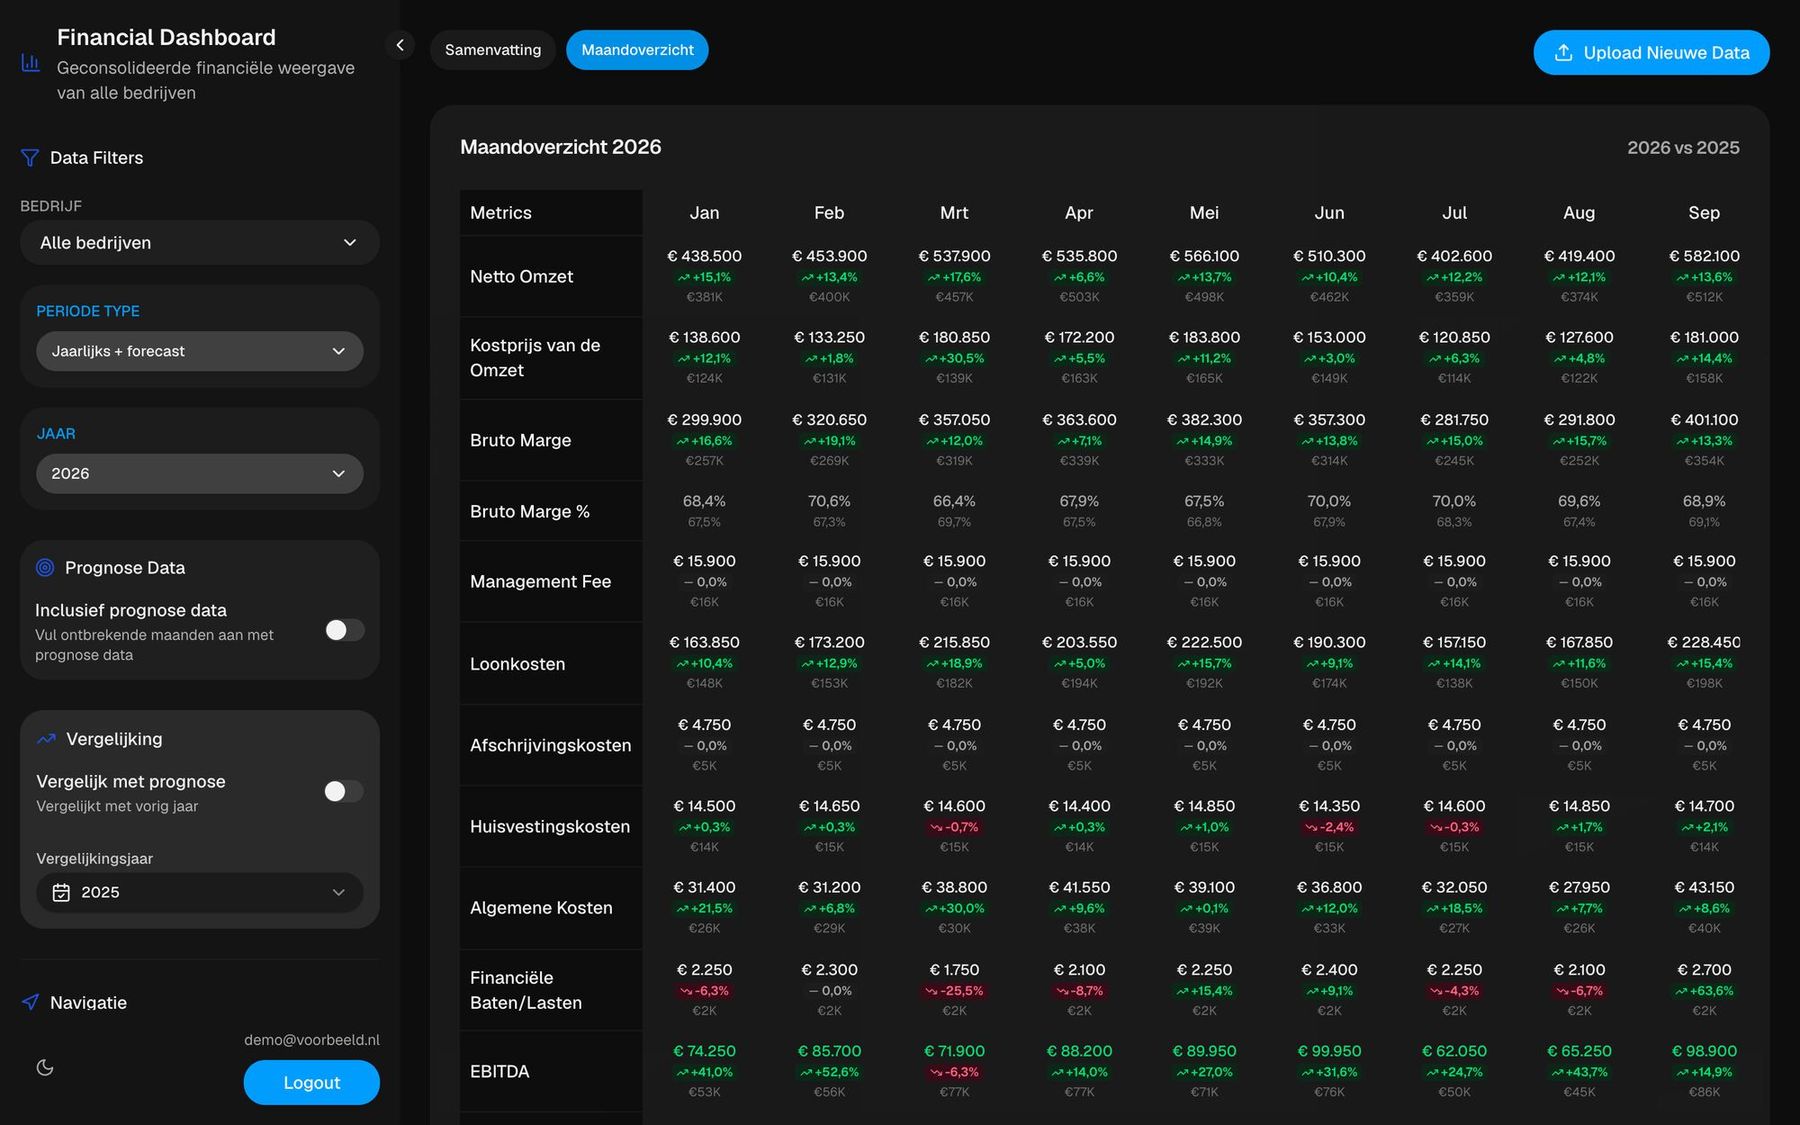Click the EBITDA row label
The height and width of the screenshot is (1125, 1800).
click(x=500, y=1071)
